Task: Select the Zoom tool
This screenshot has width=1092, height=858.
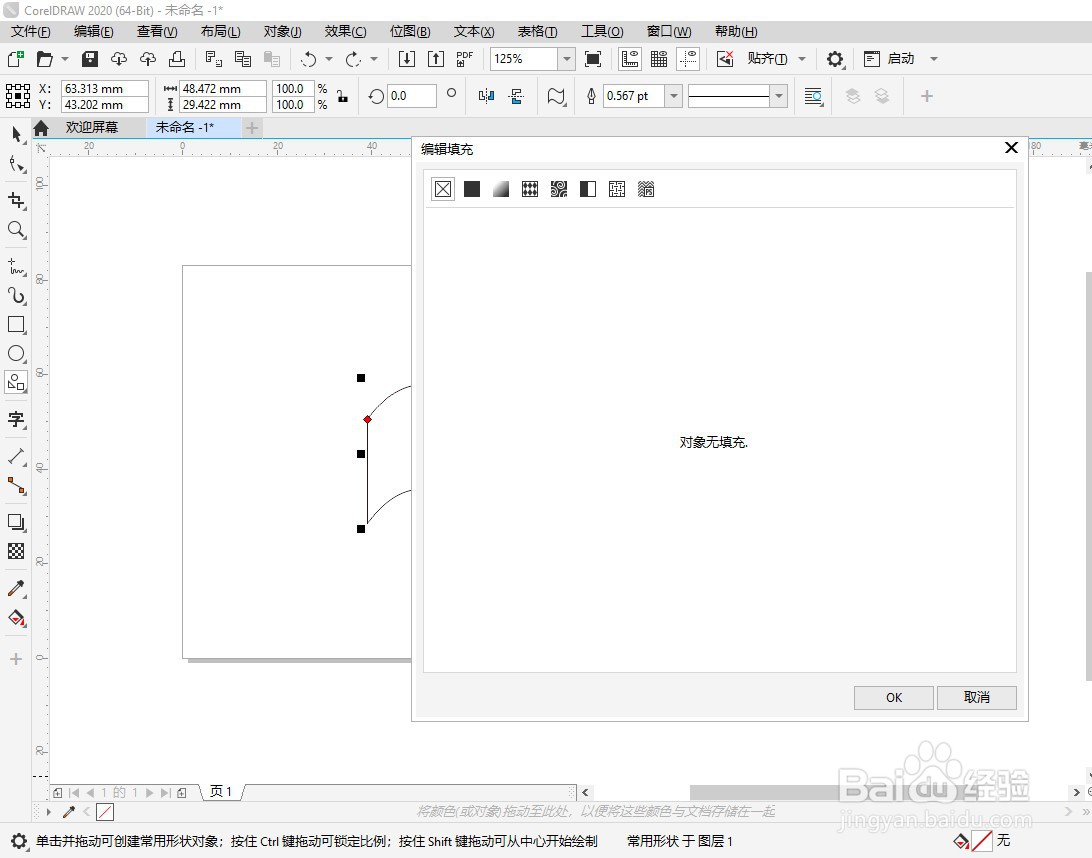Action: point(16,230)
